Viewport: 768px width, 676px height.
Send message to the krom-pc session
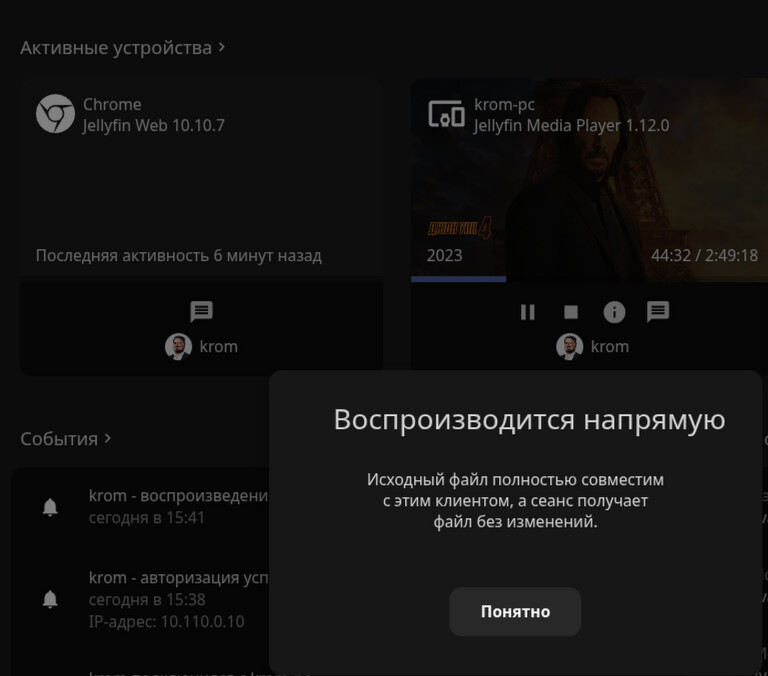click(657, 311)
